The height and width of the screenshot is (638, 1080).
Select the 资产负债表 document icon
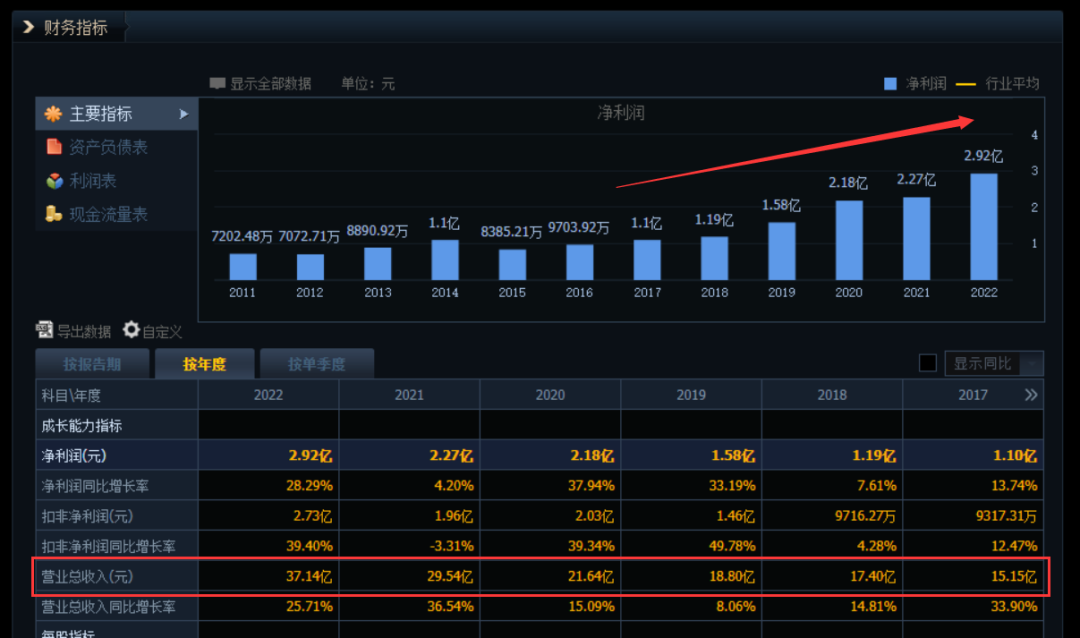point(54,147)
